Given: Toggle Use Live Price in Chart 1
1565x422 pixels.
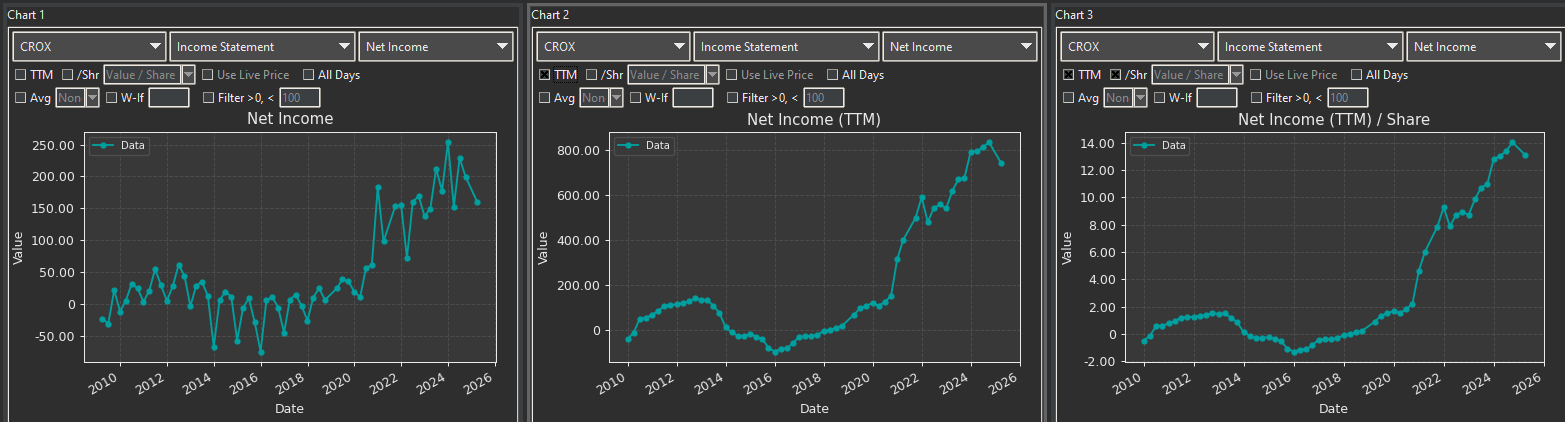Looking at the screenshot, I should tap(208, 75).
